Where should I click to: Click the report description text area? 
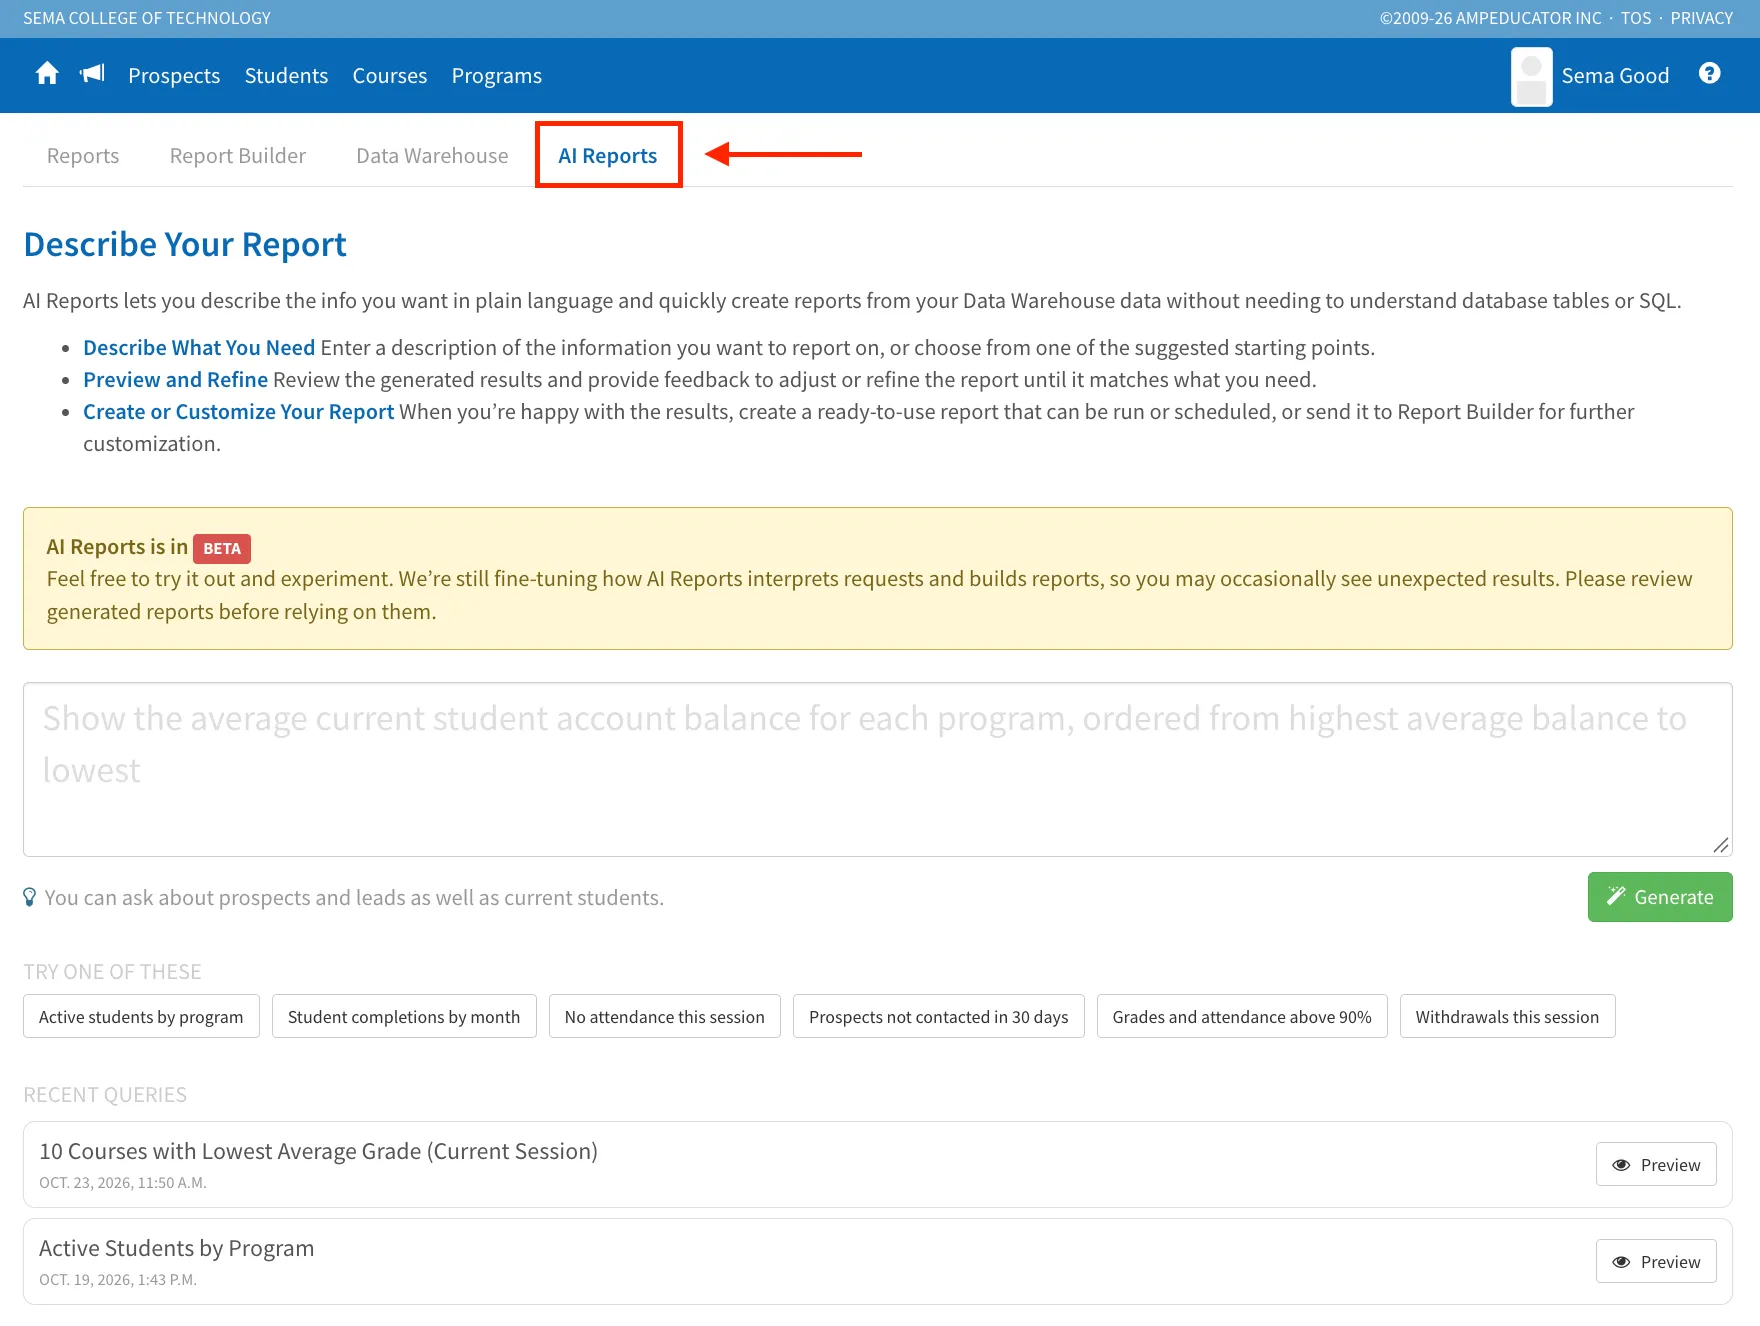coord(878,770)
